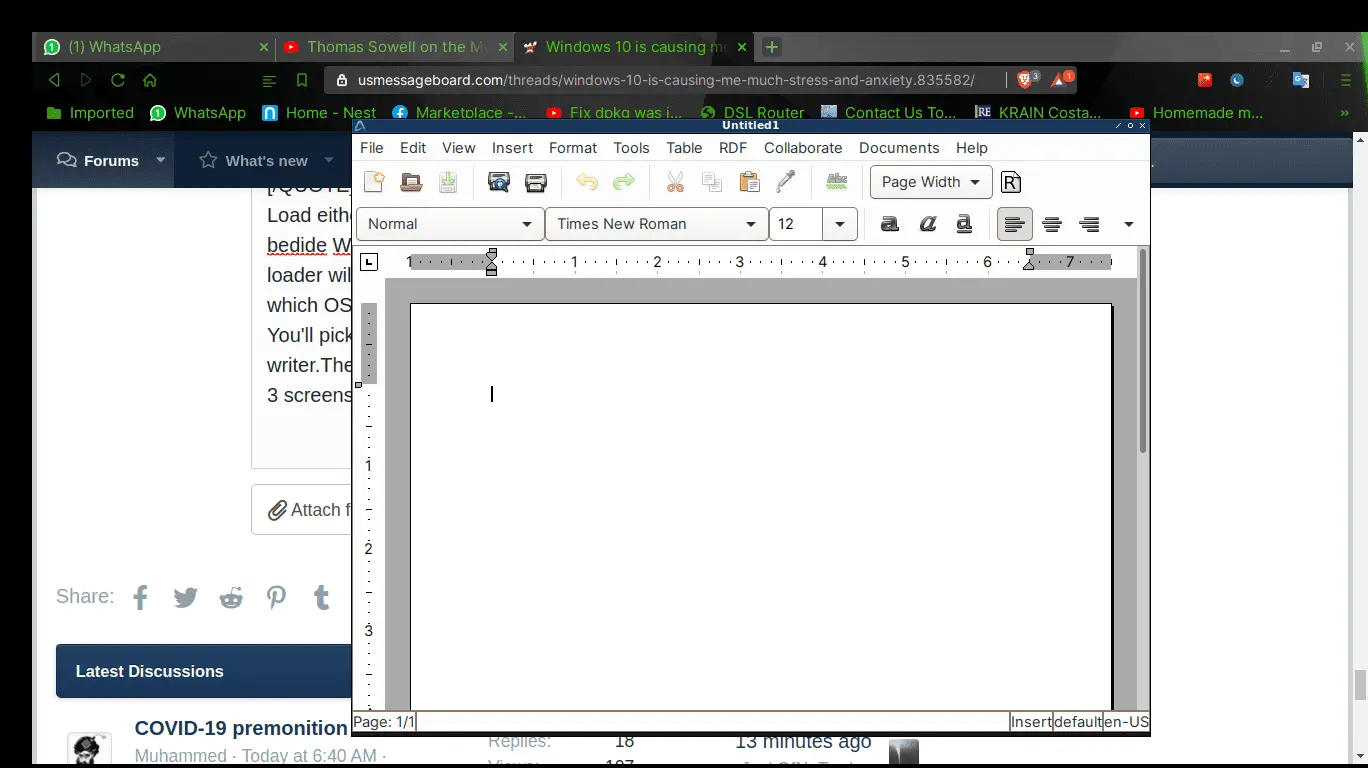Open the COVID-19 premonition discussion thread
The width and height of the screenshot is (1368, 768).
pyautogui.click(x=241, y=729)
